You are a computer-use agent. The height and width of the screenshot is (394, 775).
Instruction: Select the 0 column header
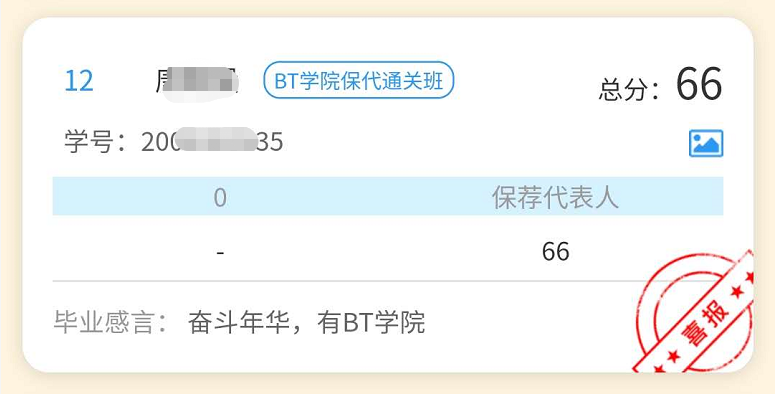[220, 198]
